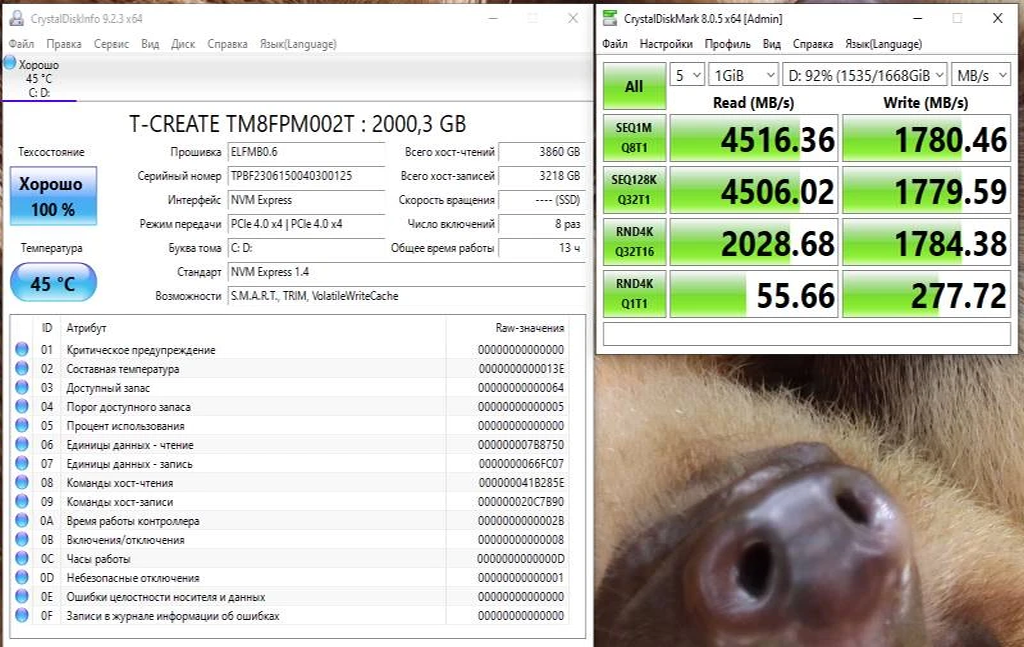Click status circle for attribute 06 Единицы данных - чтение

point(22,444)
